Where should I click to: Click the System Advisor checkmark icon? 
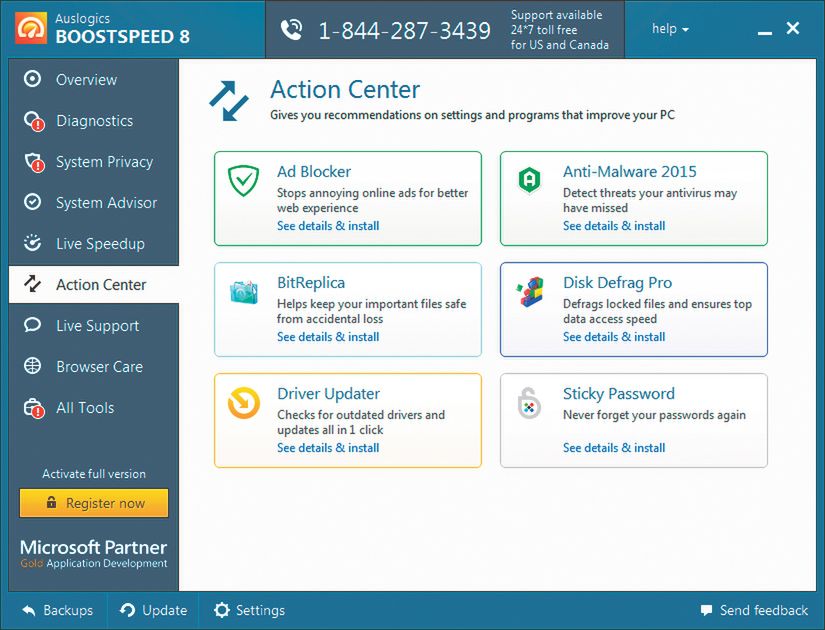pos(33,202)
